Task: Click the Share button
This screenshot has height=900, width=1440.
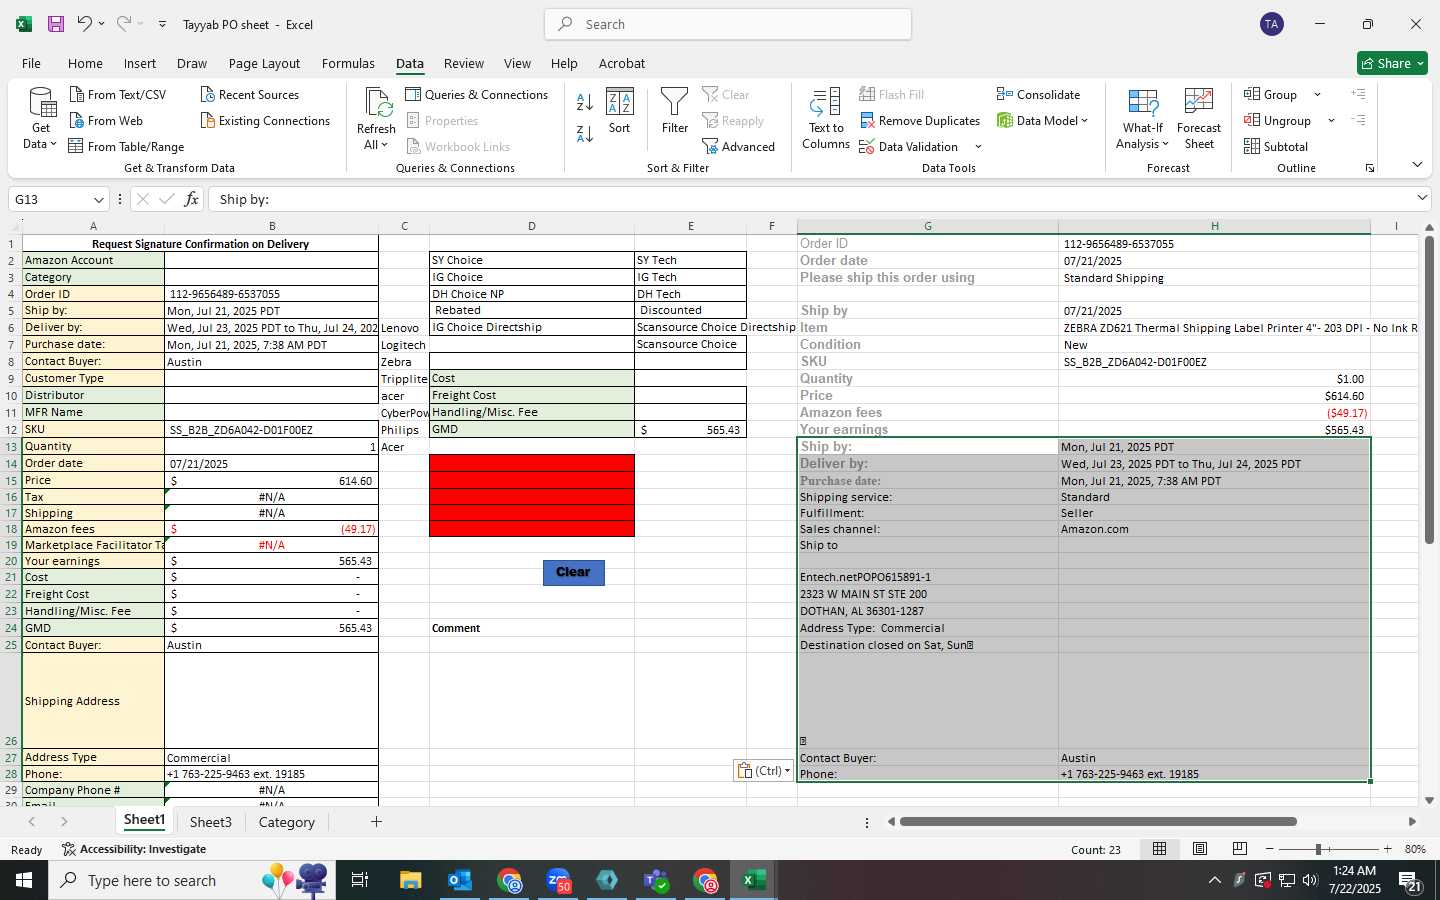Action: (x=1392, y=63)
